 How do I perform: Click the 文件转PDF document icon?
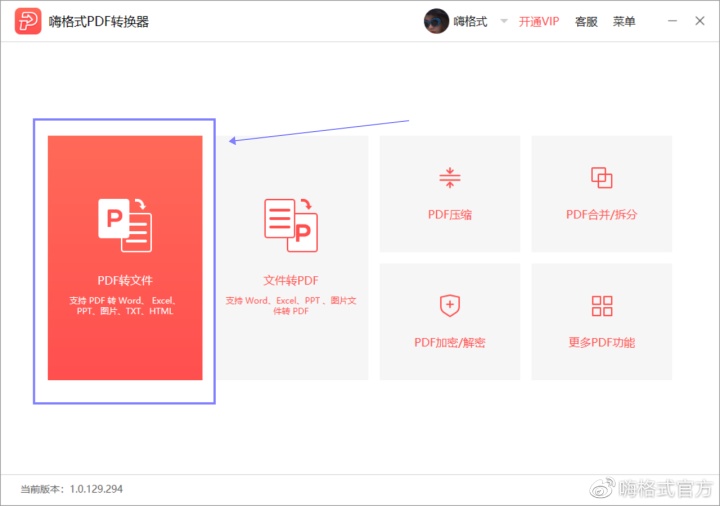[291, 225]
